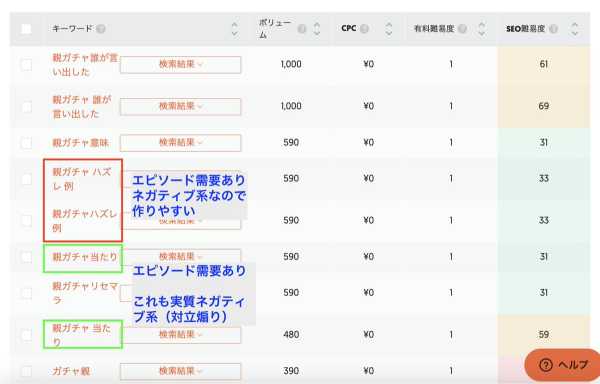Click the info icon beside 有料難易度 header
Viewport: 600px width, 384px height.
[462, 29]
